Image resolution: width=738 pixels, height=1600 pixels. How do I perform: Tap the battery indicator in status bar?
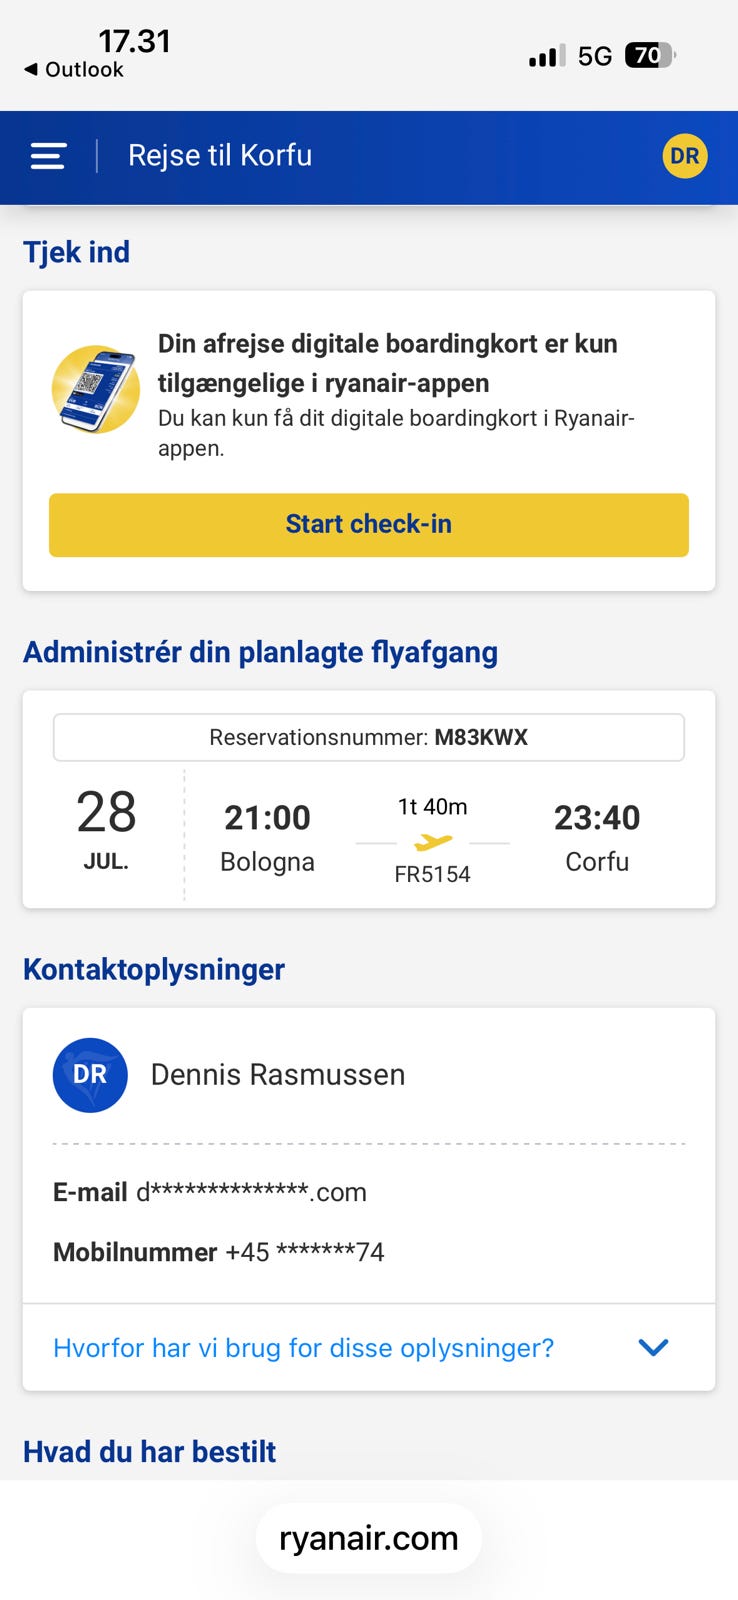pos(650,55)
